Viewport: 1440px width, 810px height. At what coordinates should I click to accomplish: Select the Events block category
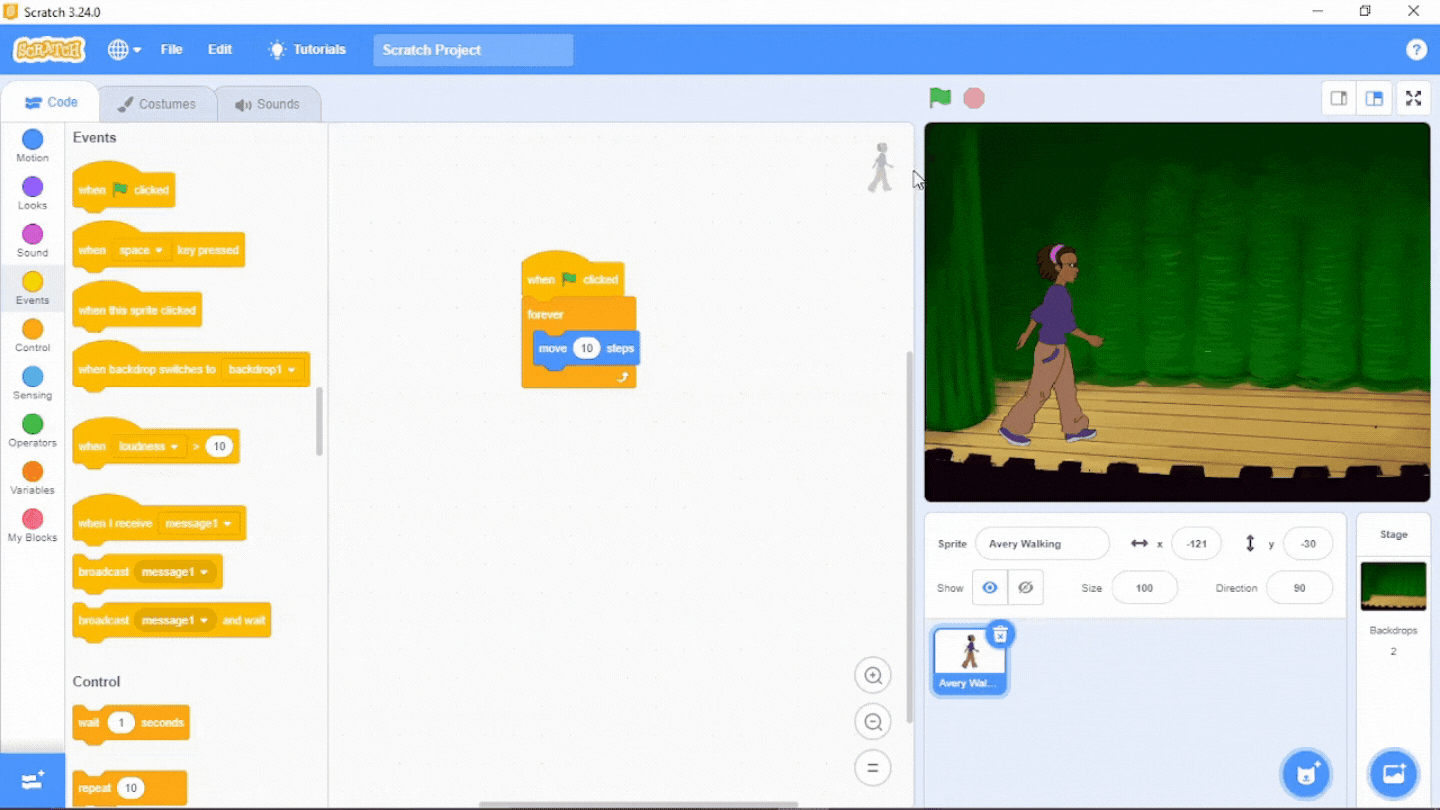[x=33, y=288]
